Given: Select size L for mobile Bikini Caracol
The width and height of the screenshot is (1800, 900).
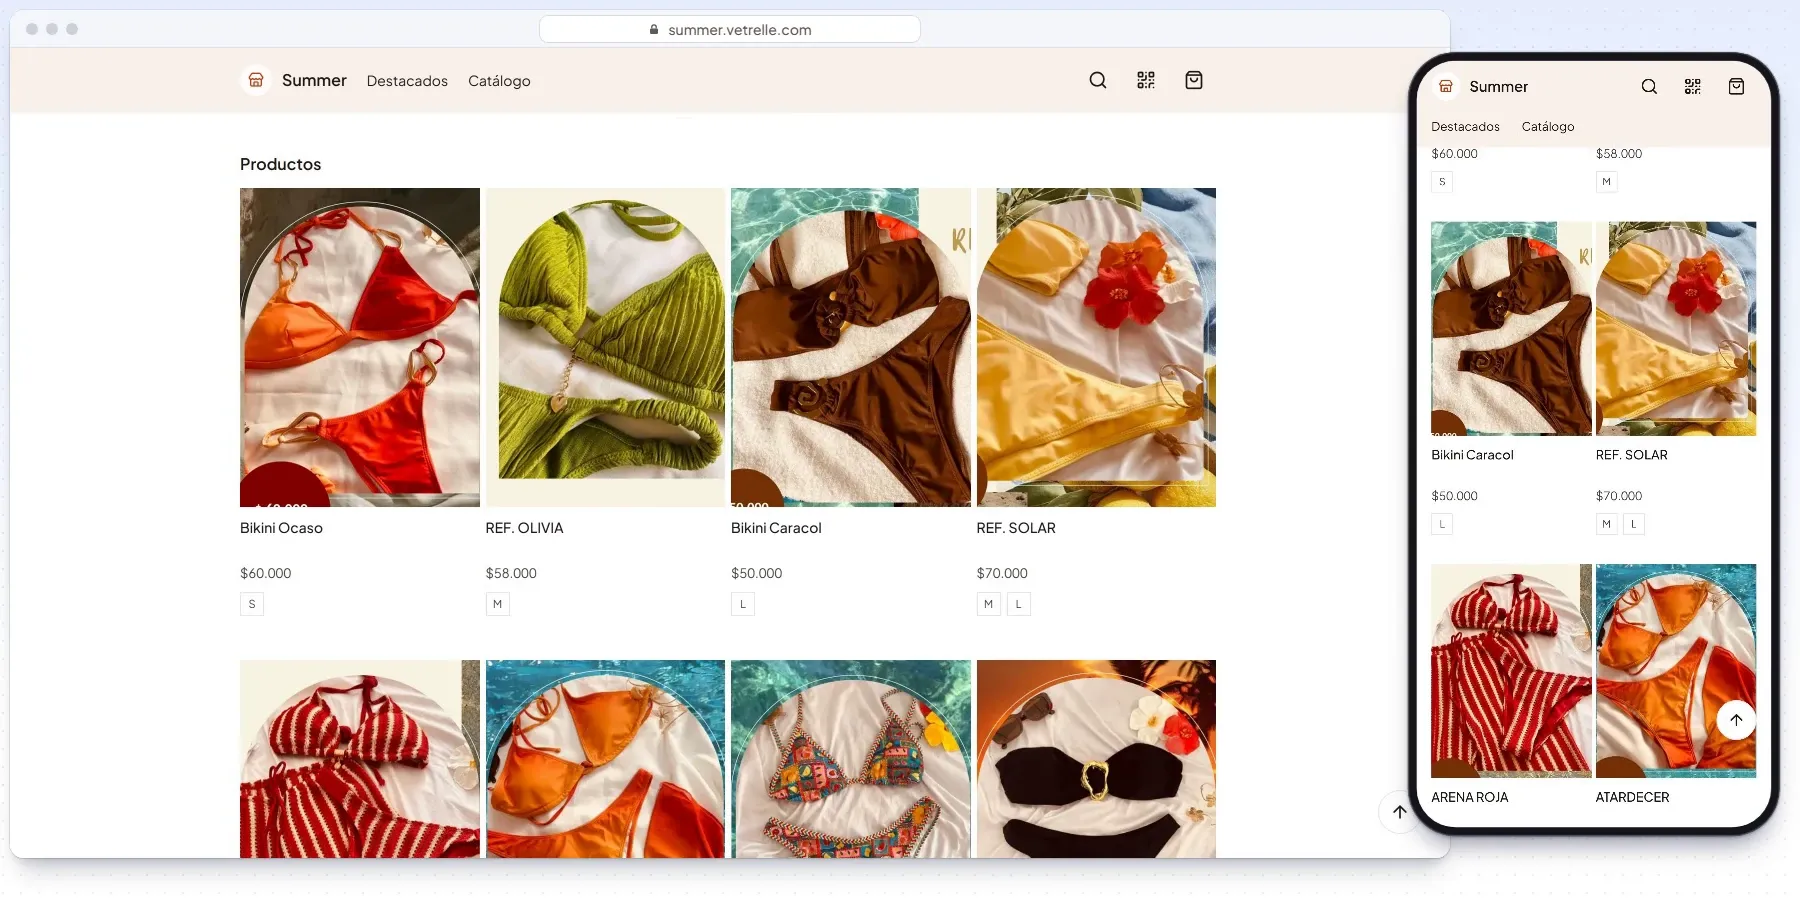Looking at the screenshot, I should pyautogui.click(x=1442, y=524).
